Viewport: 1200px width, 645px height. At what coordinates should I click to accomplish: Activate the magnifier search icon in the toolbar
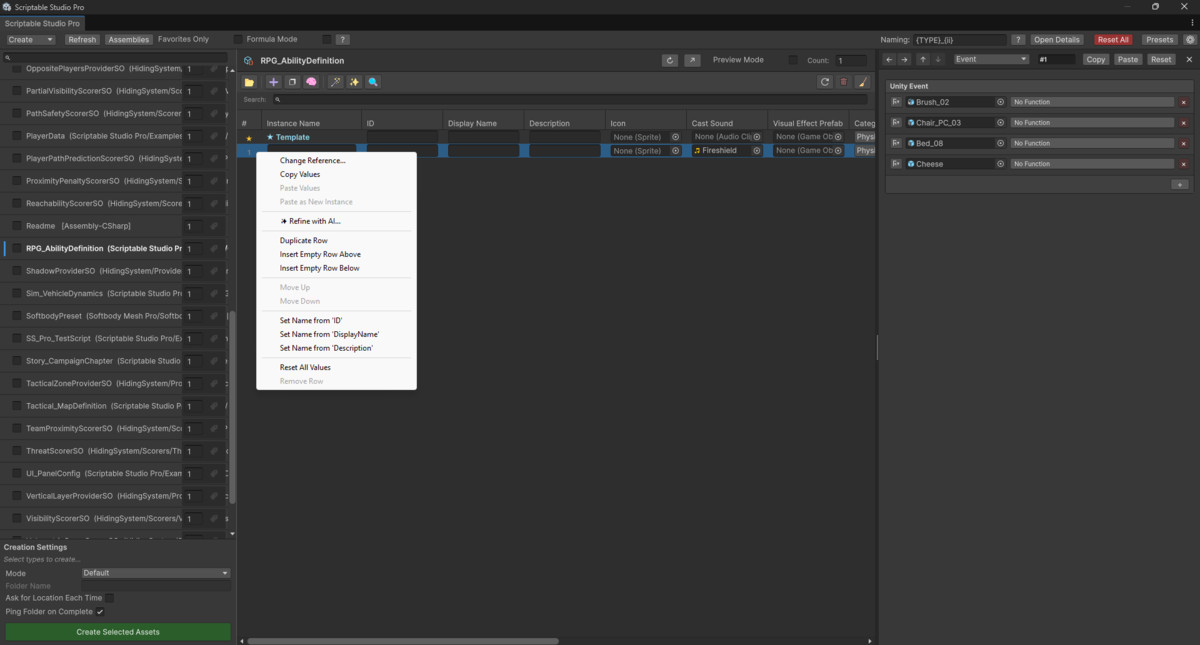coord(373,82)
